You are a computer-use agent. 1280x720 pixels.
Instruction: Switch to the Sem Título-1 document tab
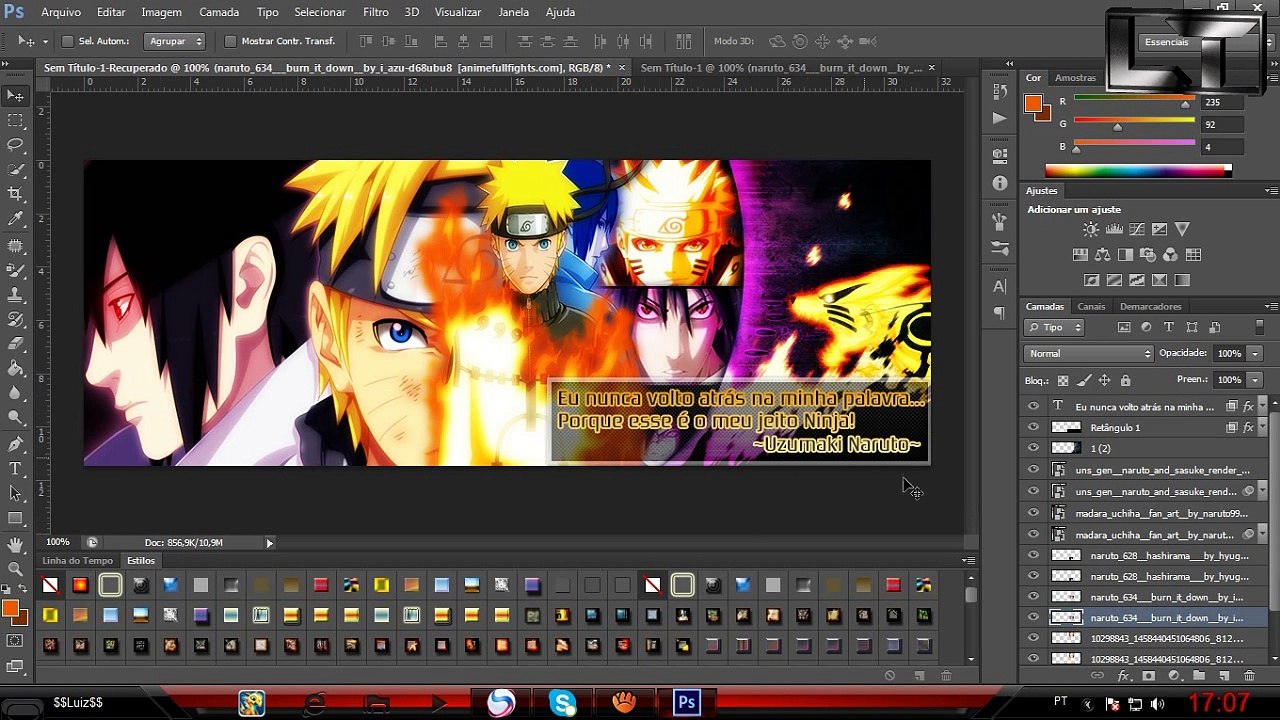(781, 67)
